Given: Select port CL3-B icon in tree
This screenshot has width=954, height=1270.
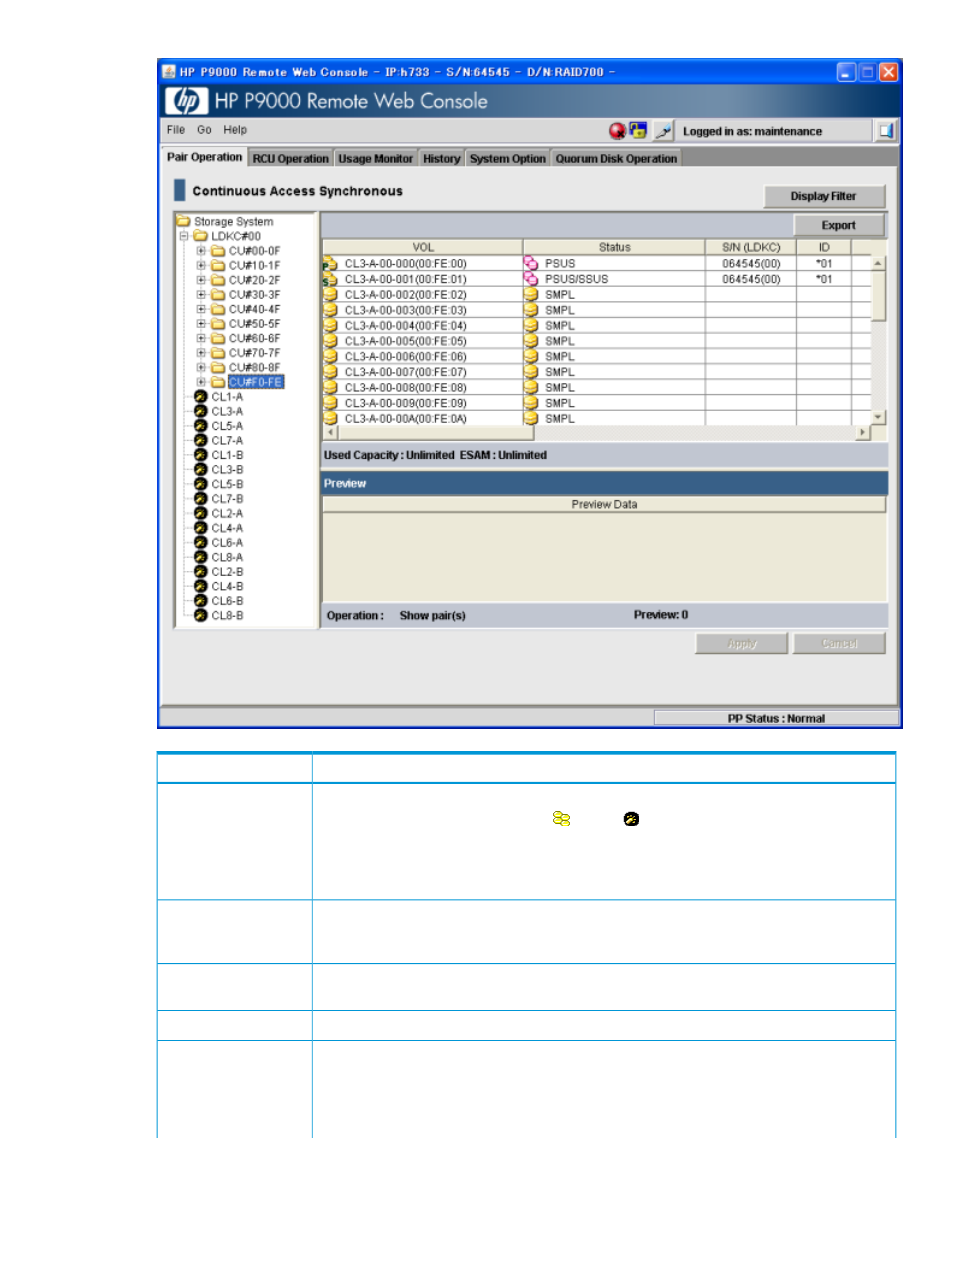Looking at the screenshot, I should pos(200,469).
